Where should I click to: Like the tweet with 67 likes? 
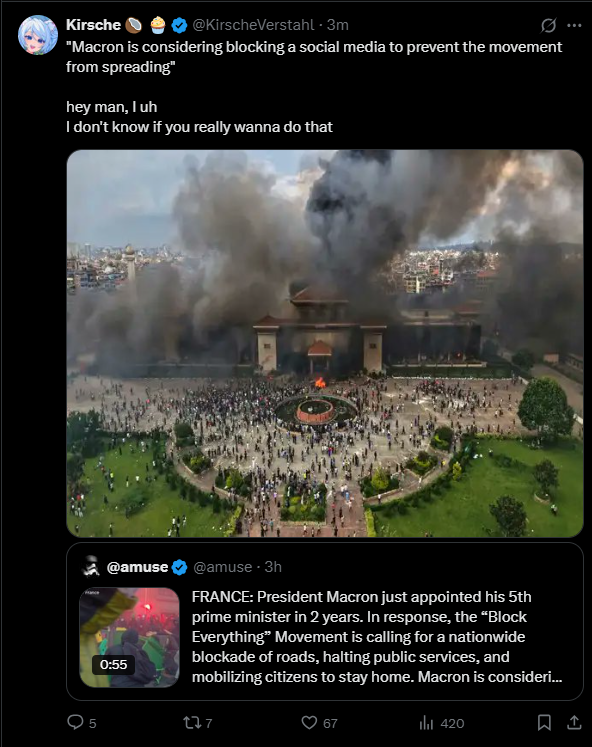point(319,723)
